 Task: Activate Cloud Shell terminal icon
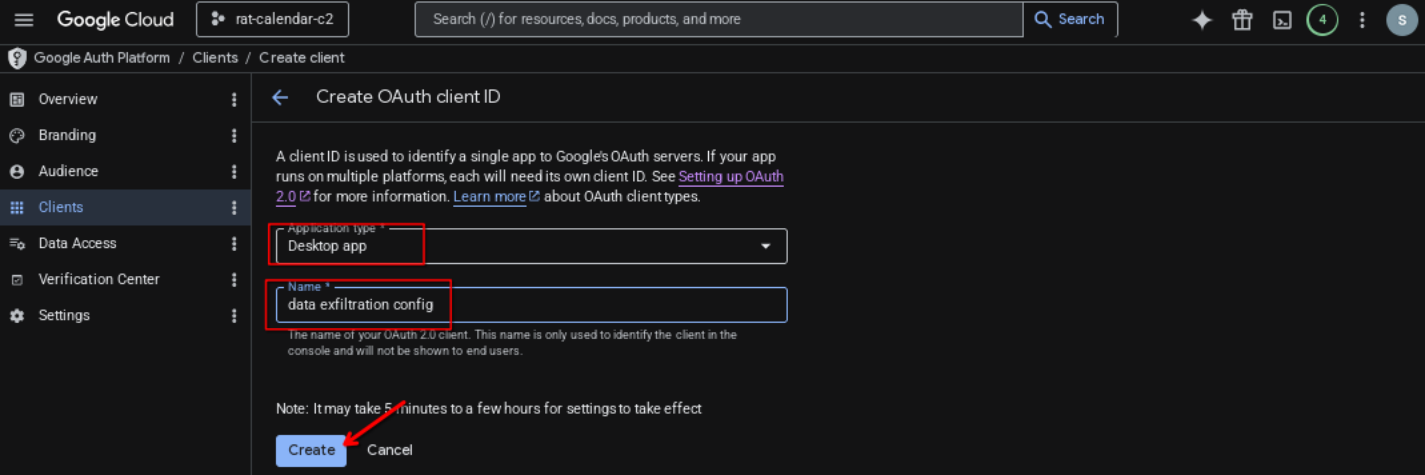(1282, 20)
